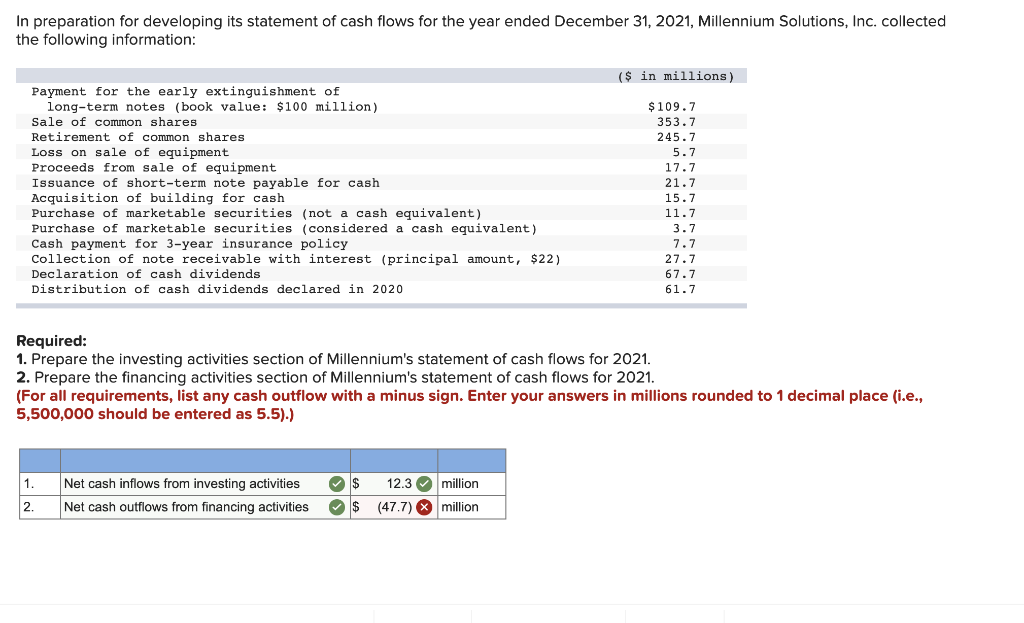Viewport: 1024px width, 623px height.
Task: Click 'Acquisition of building for cash' row
Action: (x=157, y=198)
